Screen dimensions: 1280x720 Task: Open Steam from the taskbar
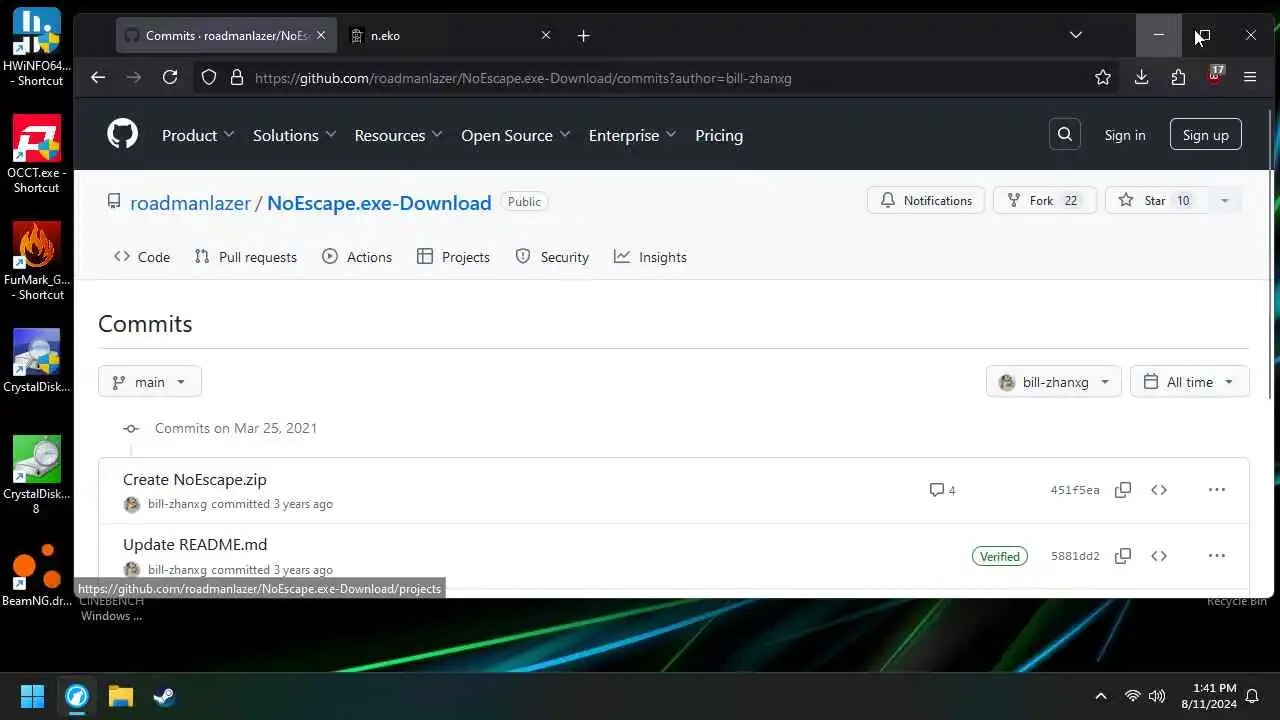click(163, 696)
